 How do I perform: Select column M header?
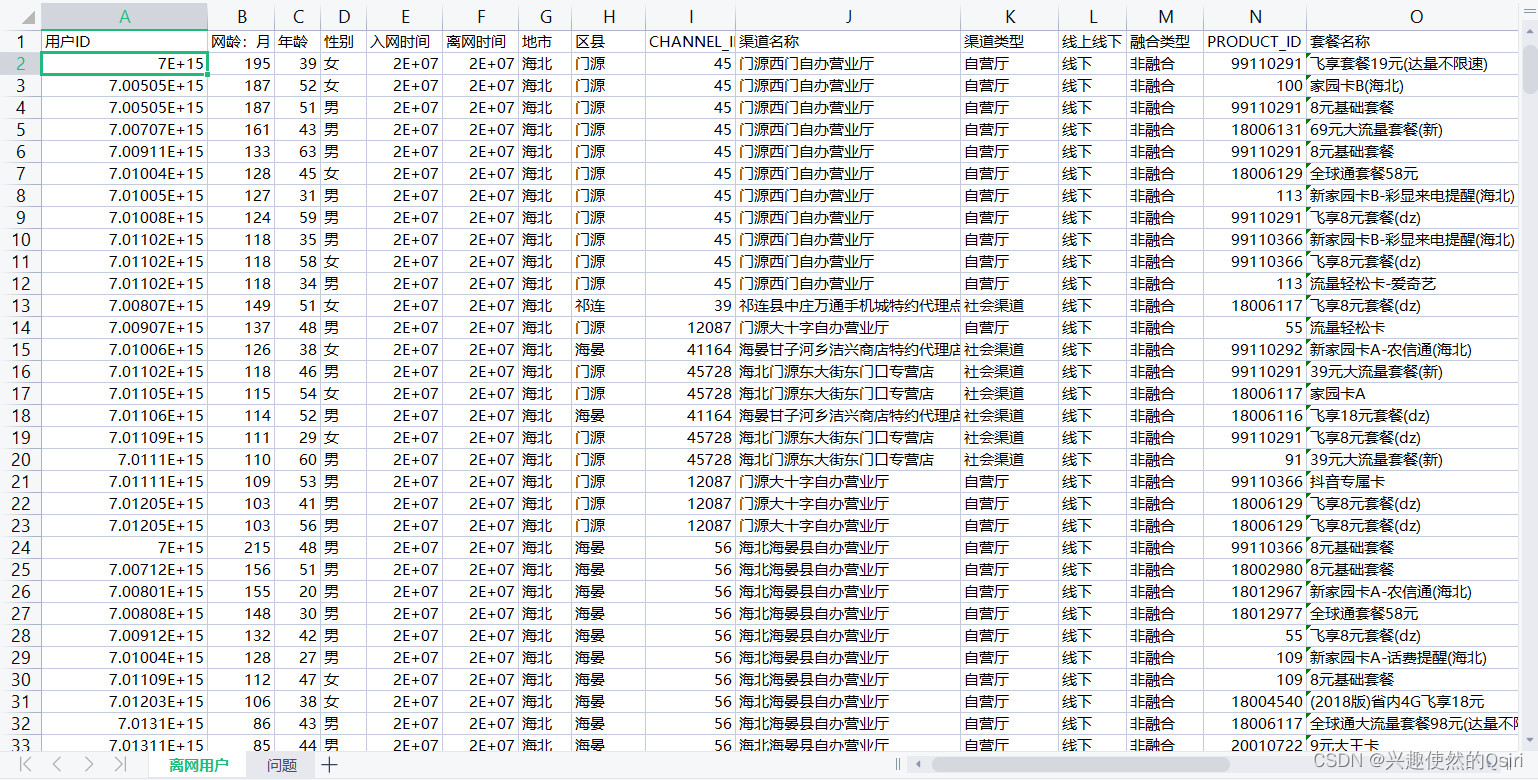[x=1165, y=17]
